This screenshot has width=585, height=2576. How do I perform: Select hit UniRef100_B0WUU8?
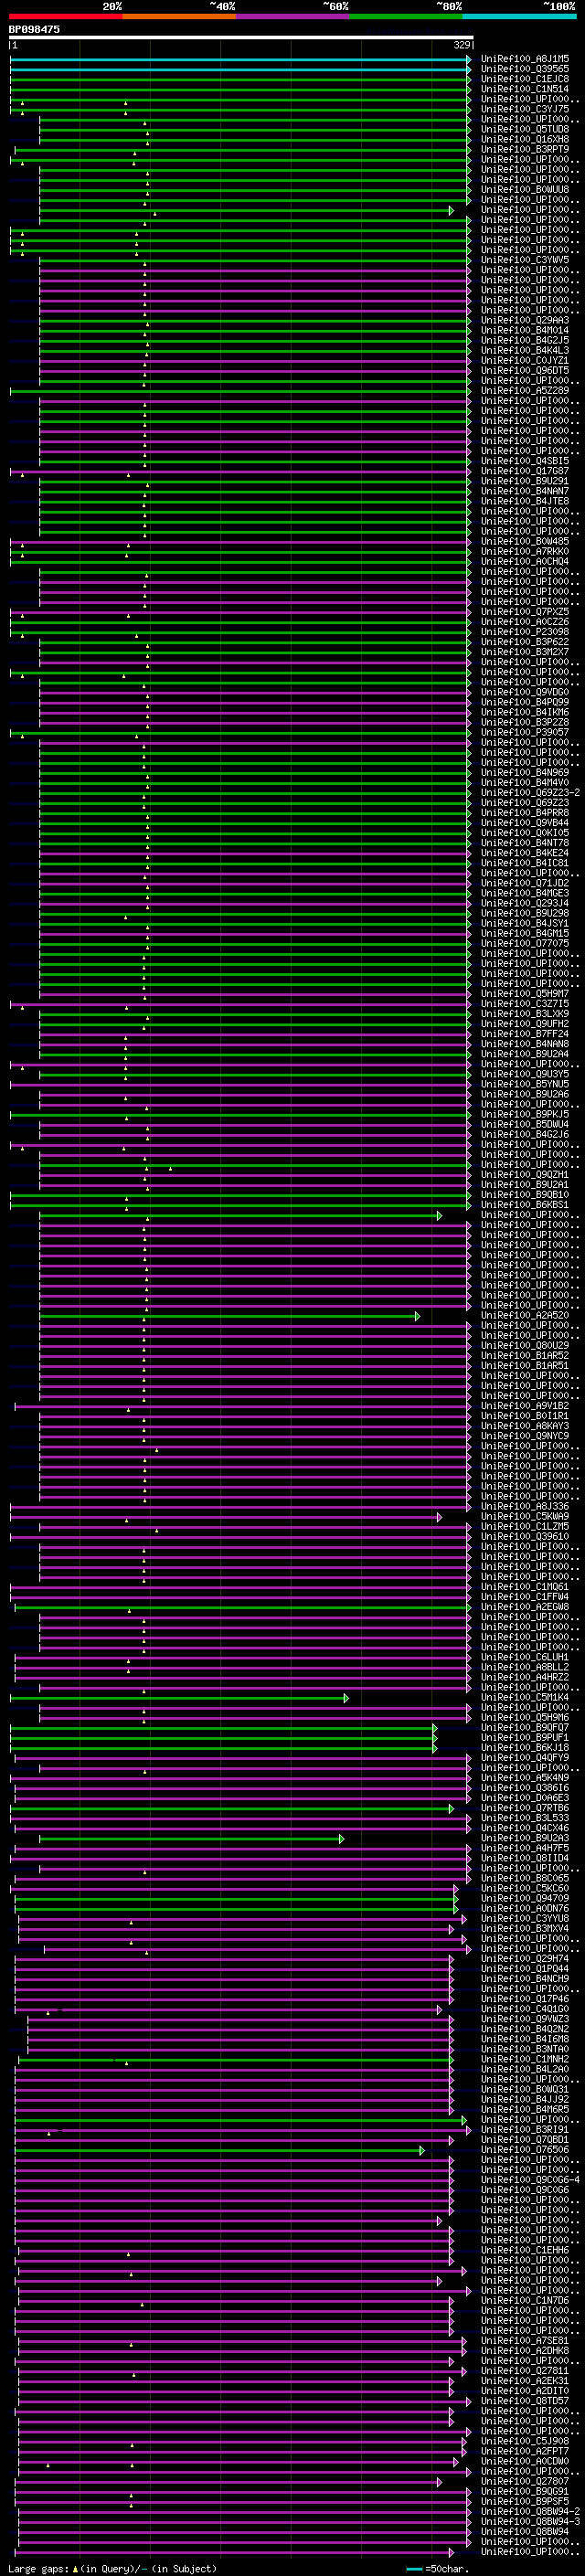click(525, 190)
